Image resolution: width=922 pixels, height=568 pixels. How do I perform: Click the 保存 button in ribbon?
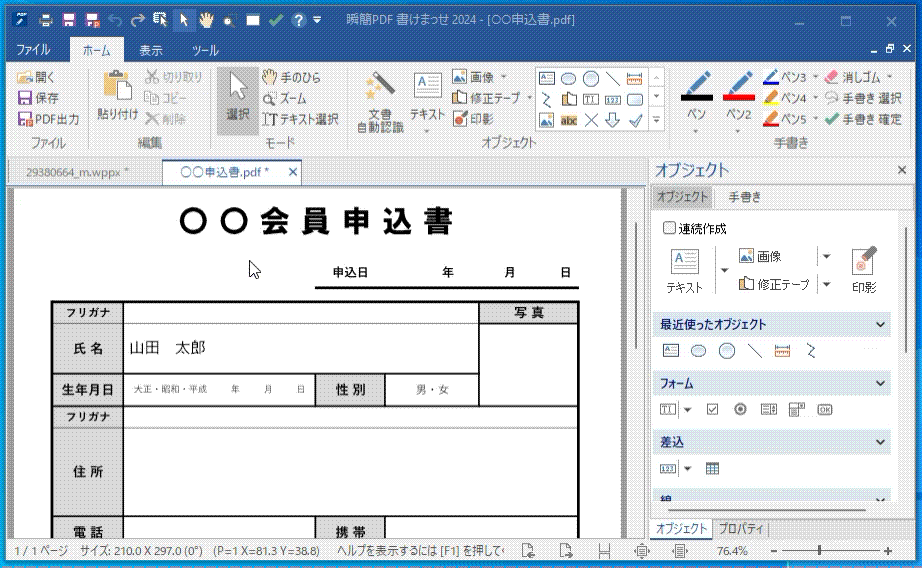[x=38, y=98]
